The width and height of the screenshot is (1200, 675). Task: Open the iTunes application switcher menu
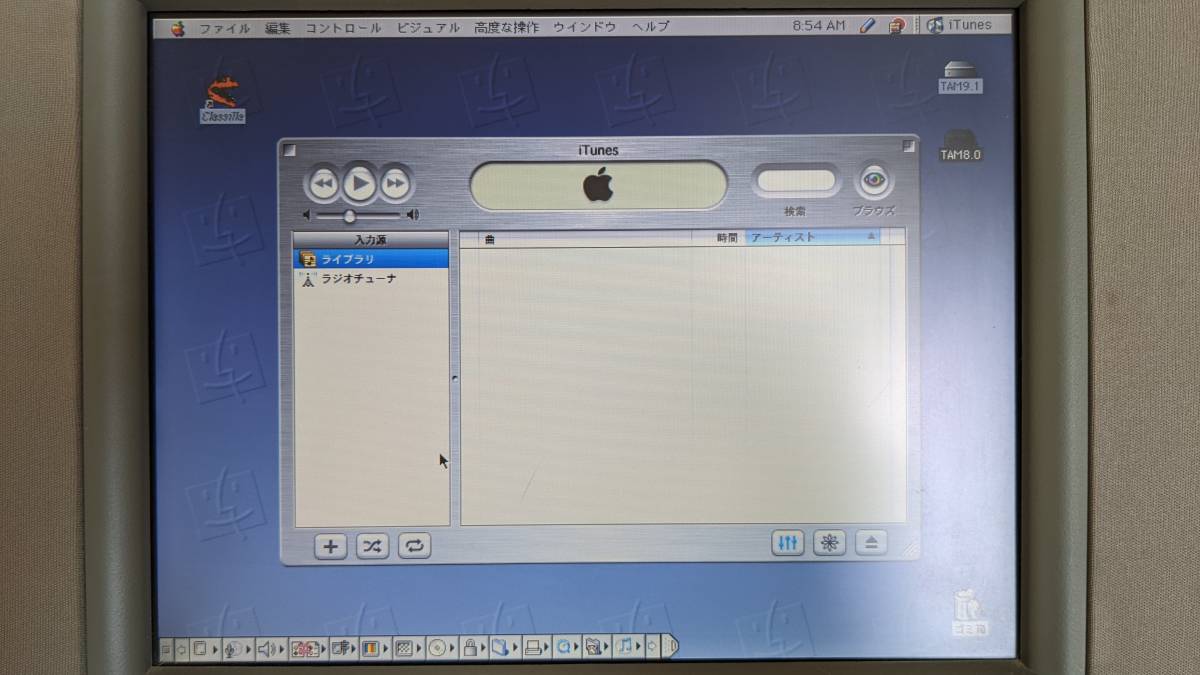[x=960, y=25]
